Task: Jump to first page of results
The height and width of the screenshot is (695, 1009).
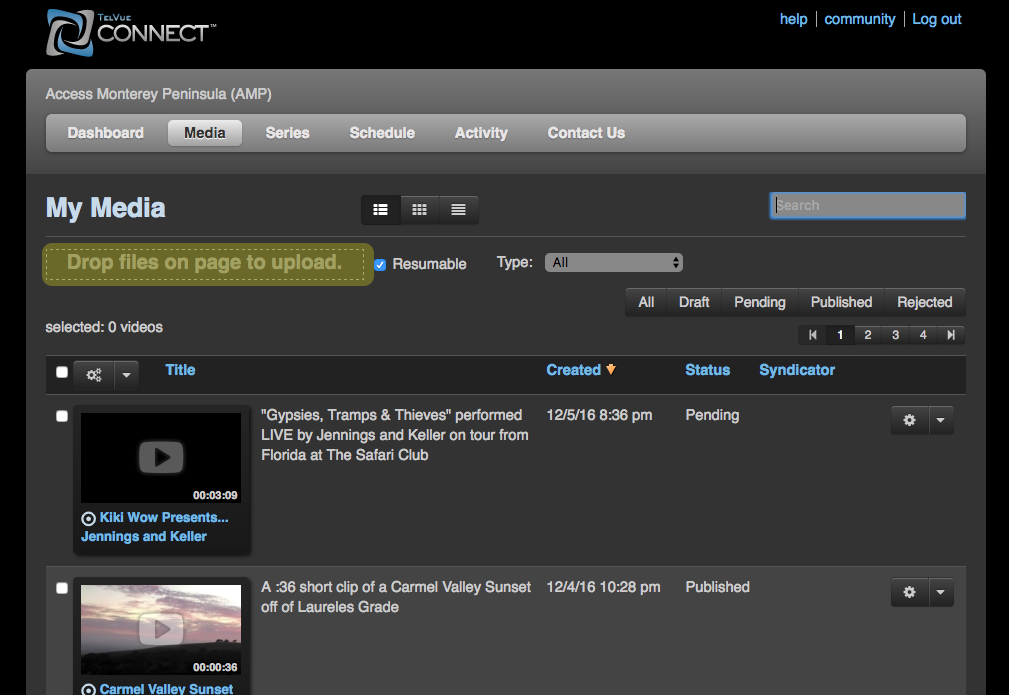Action: (x=813, y=335)
